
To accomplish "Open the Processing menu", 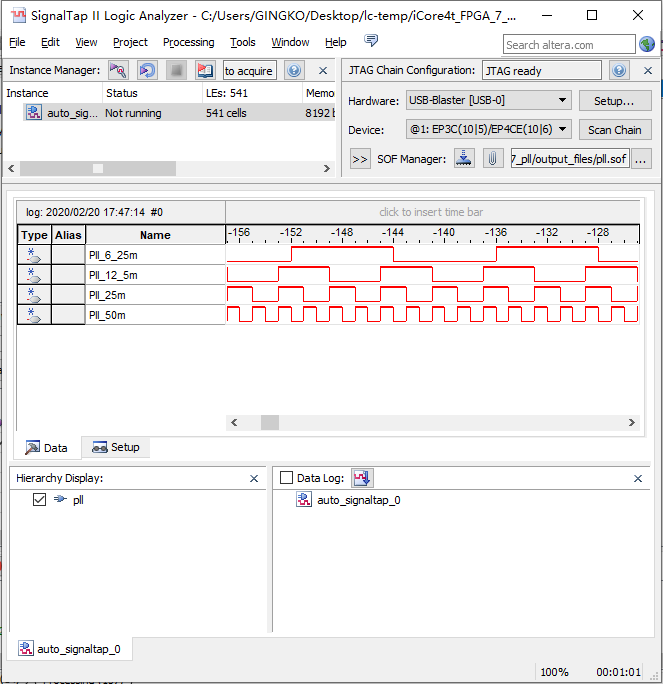I will 188,42.
